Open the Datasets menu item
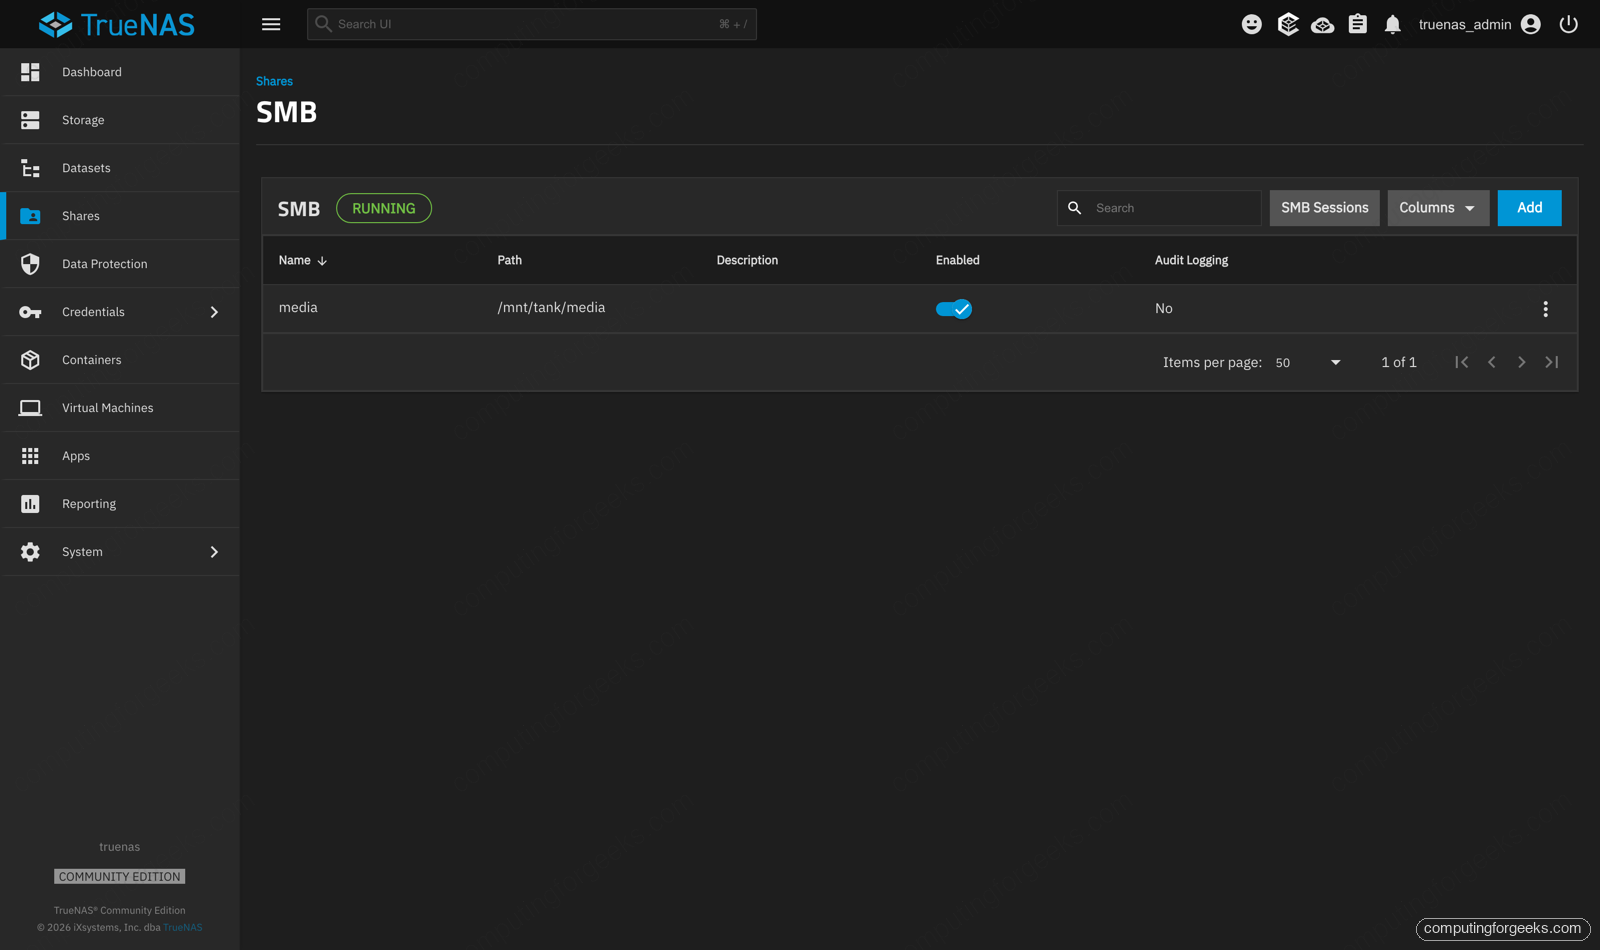This screenshot has height=950, width=1600. (120, 168)
